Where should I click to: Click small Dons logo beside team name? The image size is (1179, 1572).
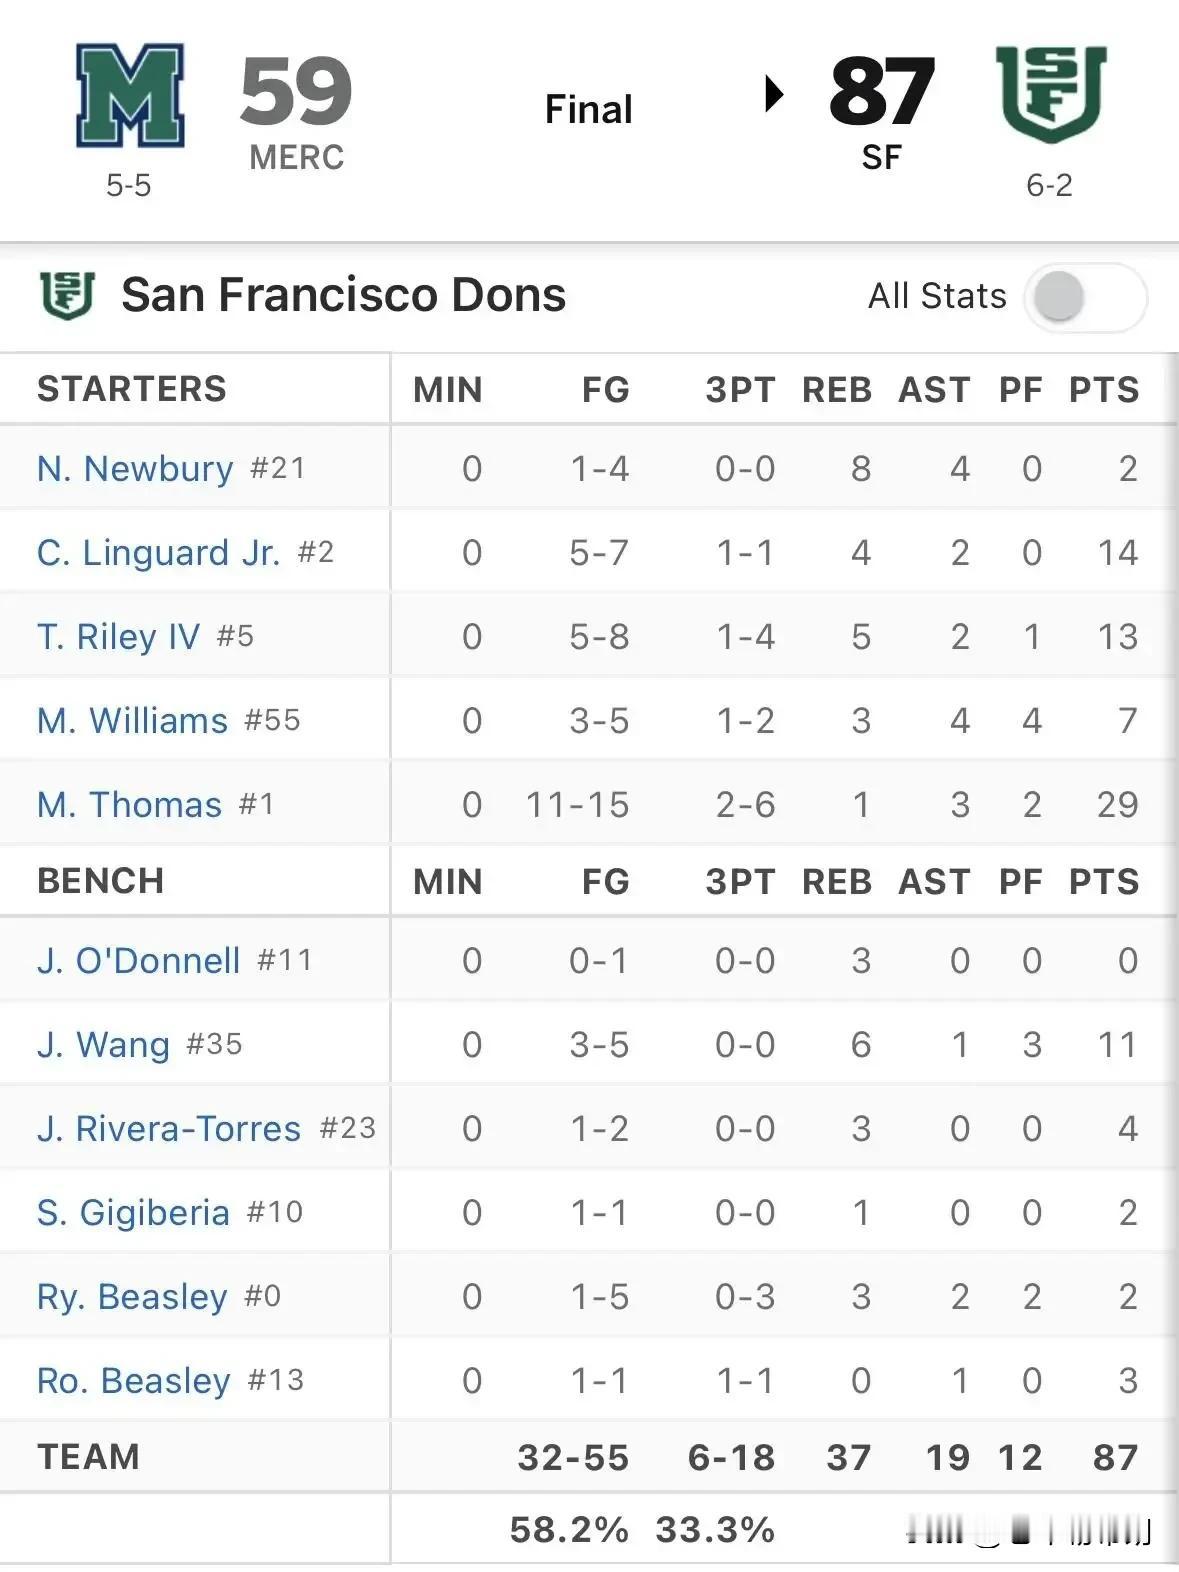pos(67,296)
